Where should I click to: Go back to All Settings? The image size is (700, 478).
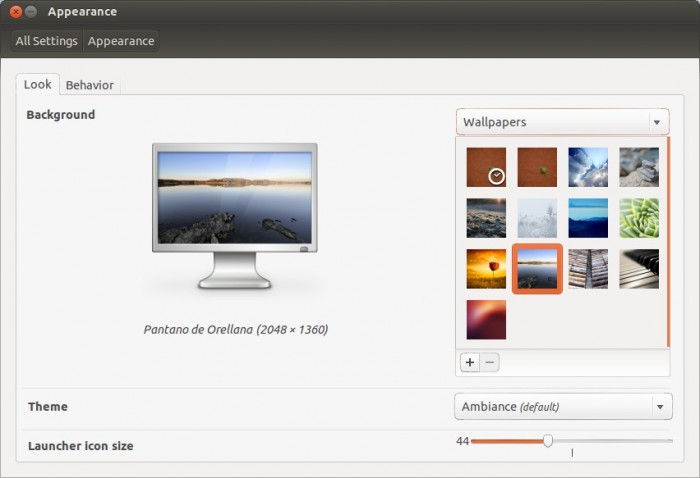coord(46,41)
